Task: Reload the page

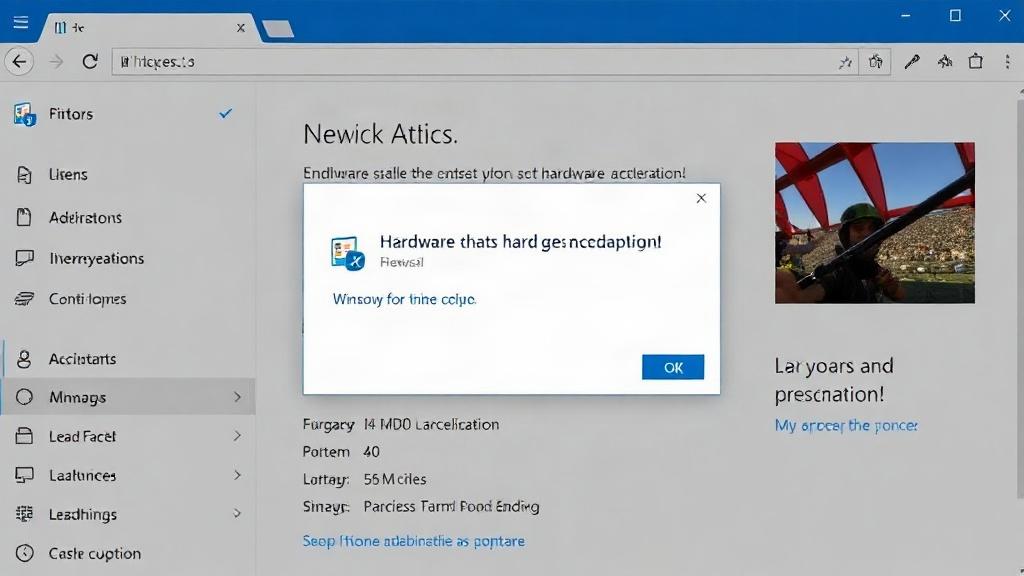Action: tap(90, 62)
